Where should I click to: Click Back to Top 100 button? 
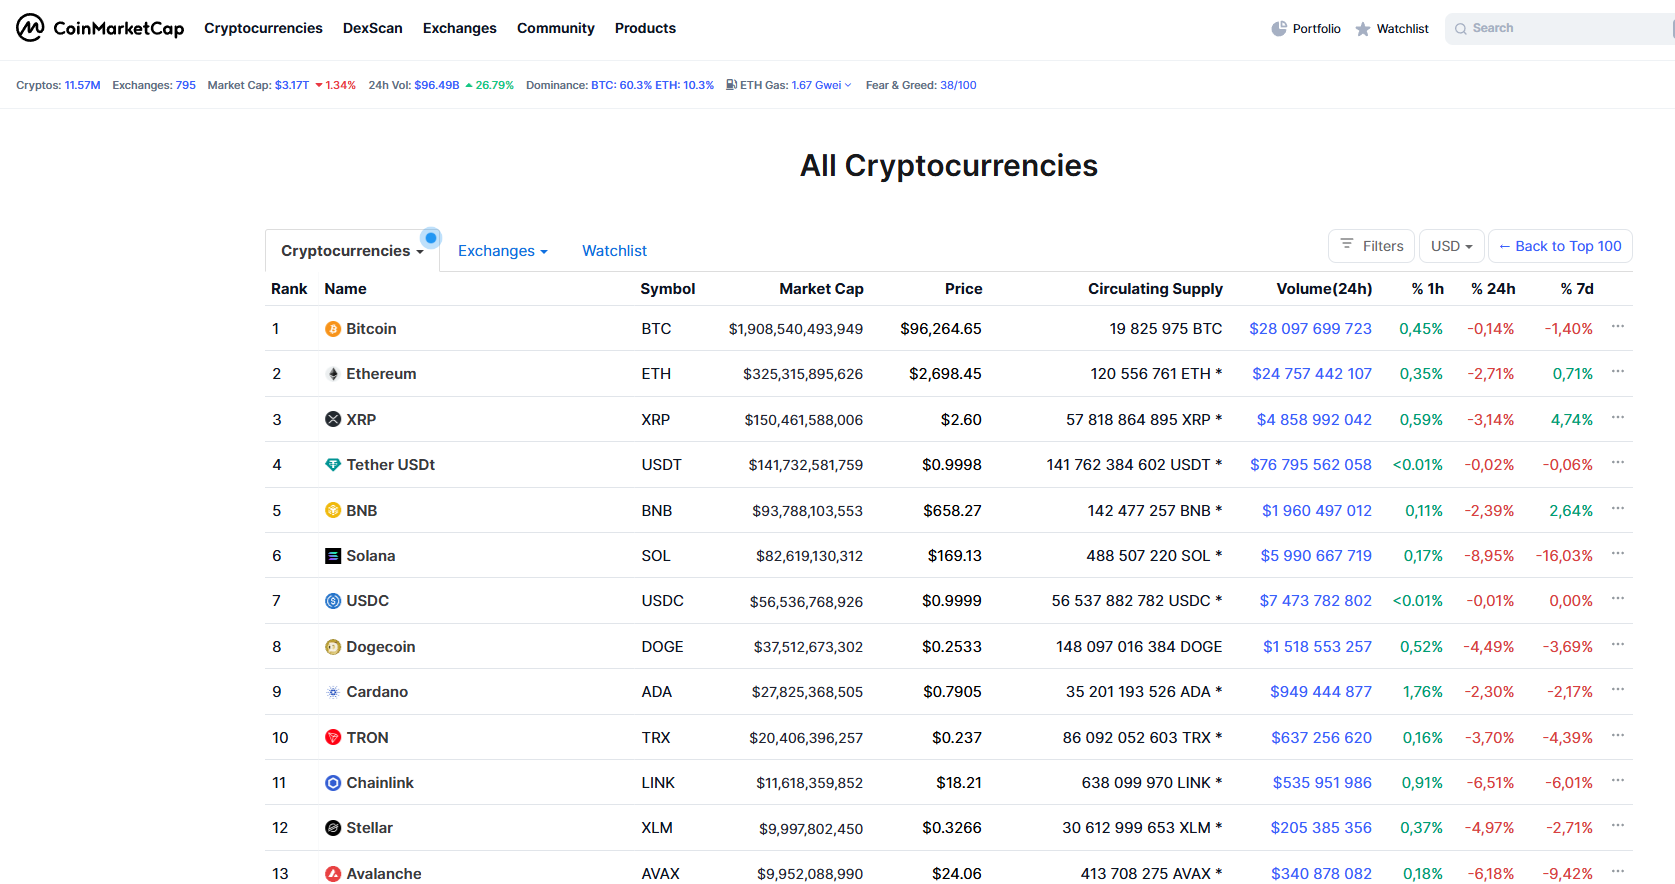click(x=1560, y=246)
